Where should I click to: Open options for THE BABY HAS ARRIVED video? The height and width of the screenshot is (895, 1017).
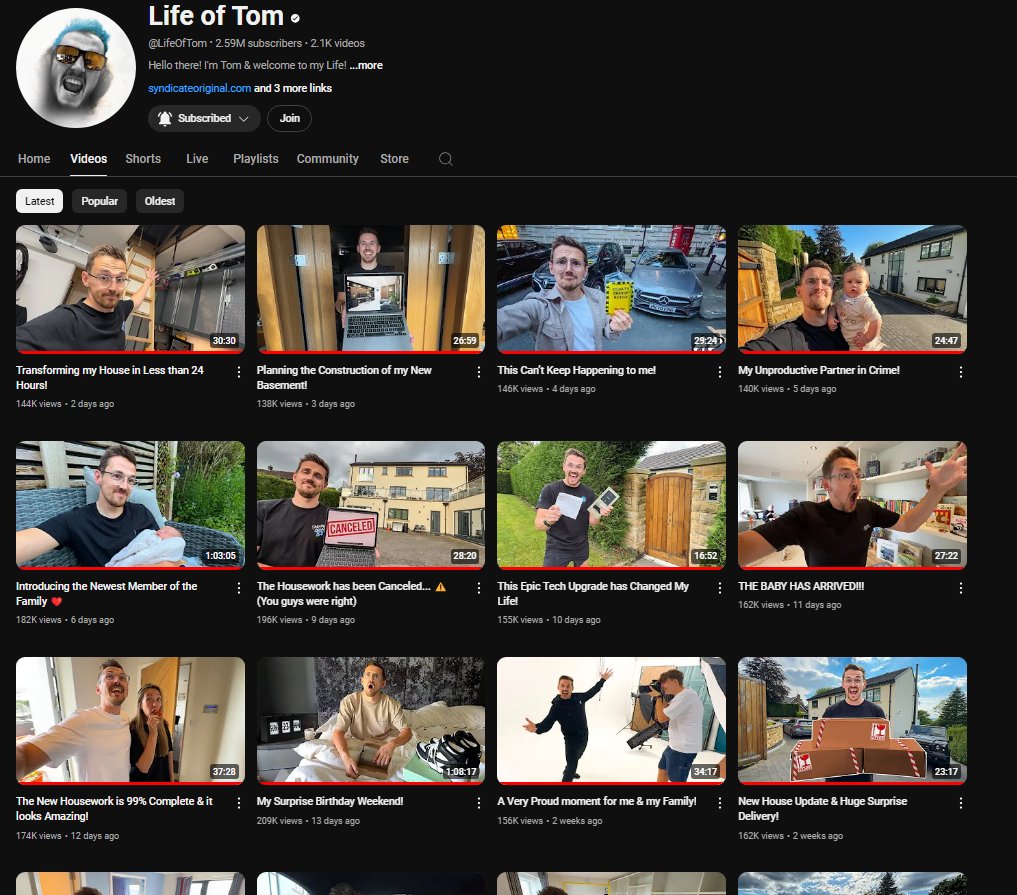pyautogui.click(x=961, y=588)
